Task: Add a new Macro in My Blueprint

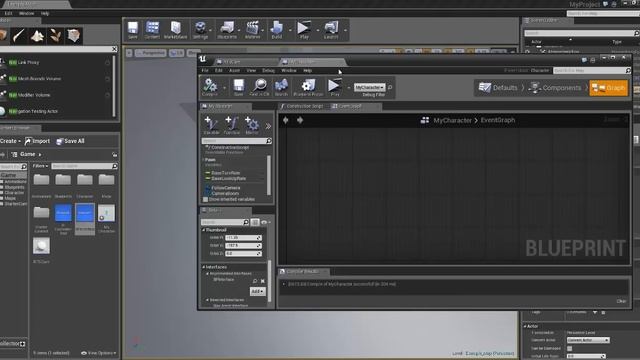Action: (x=252, y=125)
